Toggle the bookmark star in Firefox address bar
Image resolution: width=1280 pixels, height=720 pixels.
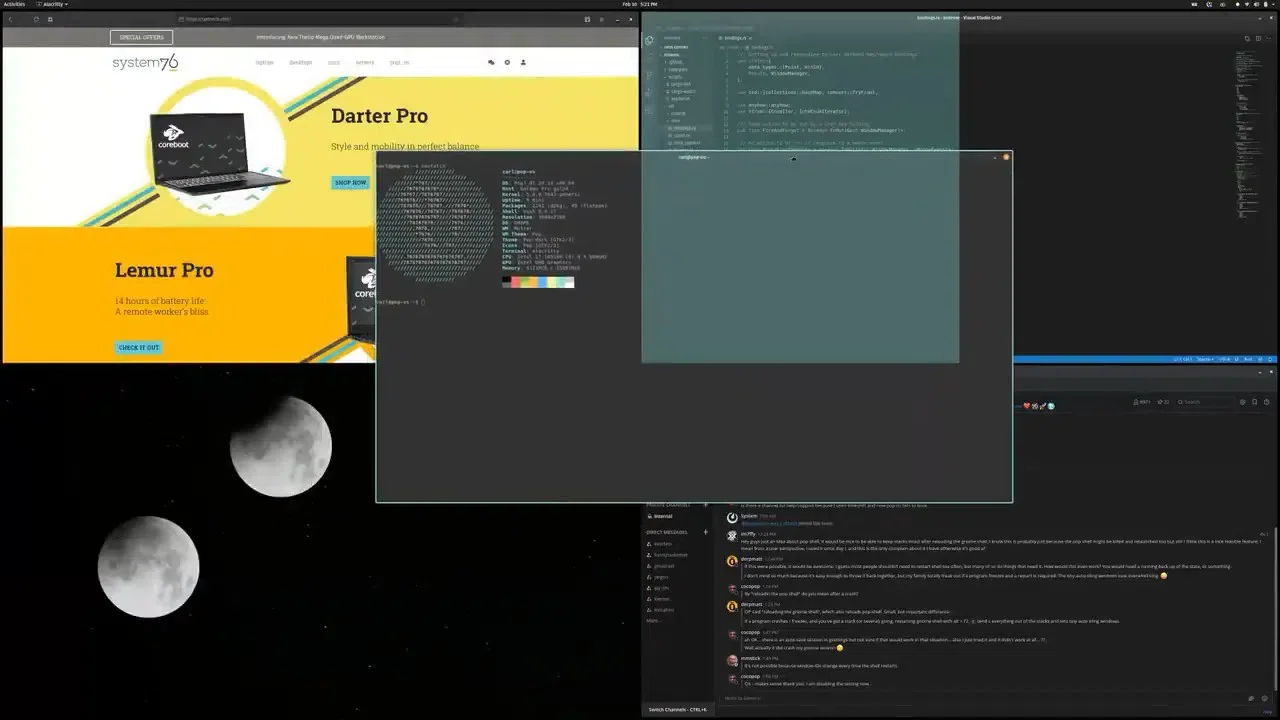[x=455, y=18]
